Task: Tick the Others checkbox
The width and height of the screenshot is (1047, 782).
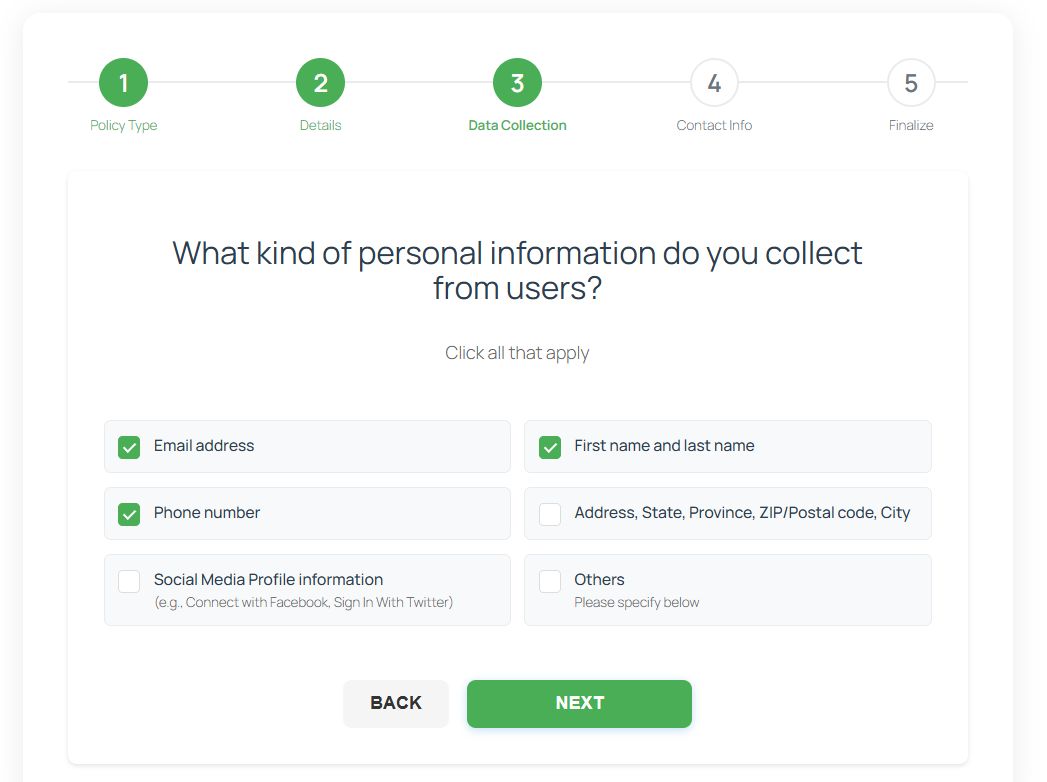Action: click(x=550, y=581)
